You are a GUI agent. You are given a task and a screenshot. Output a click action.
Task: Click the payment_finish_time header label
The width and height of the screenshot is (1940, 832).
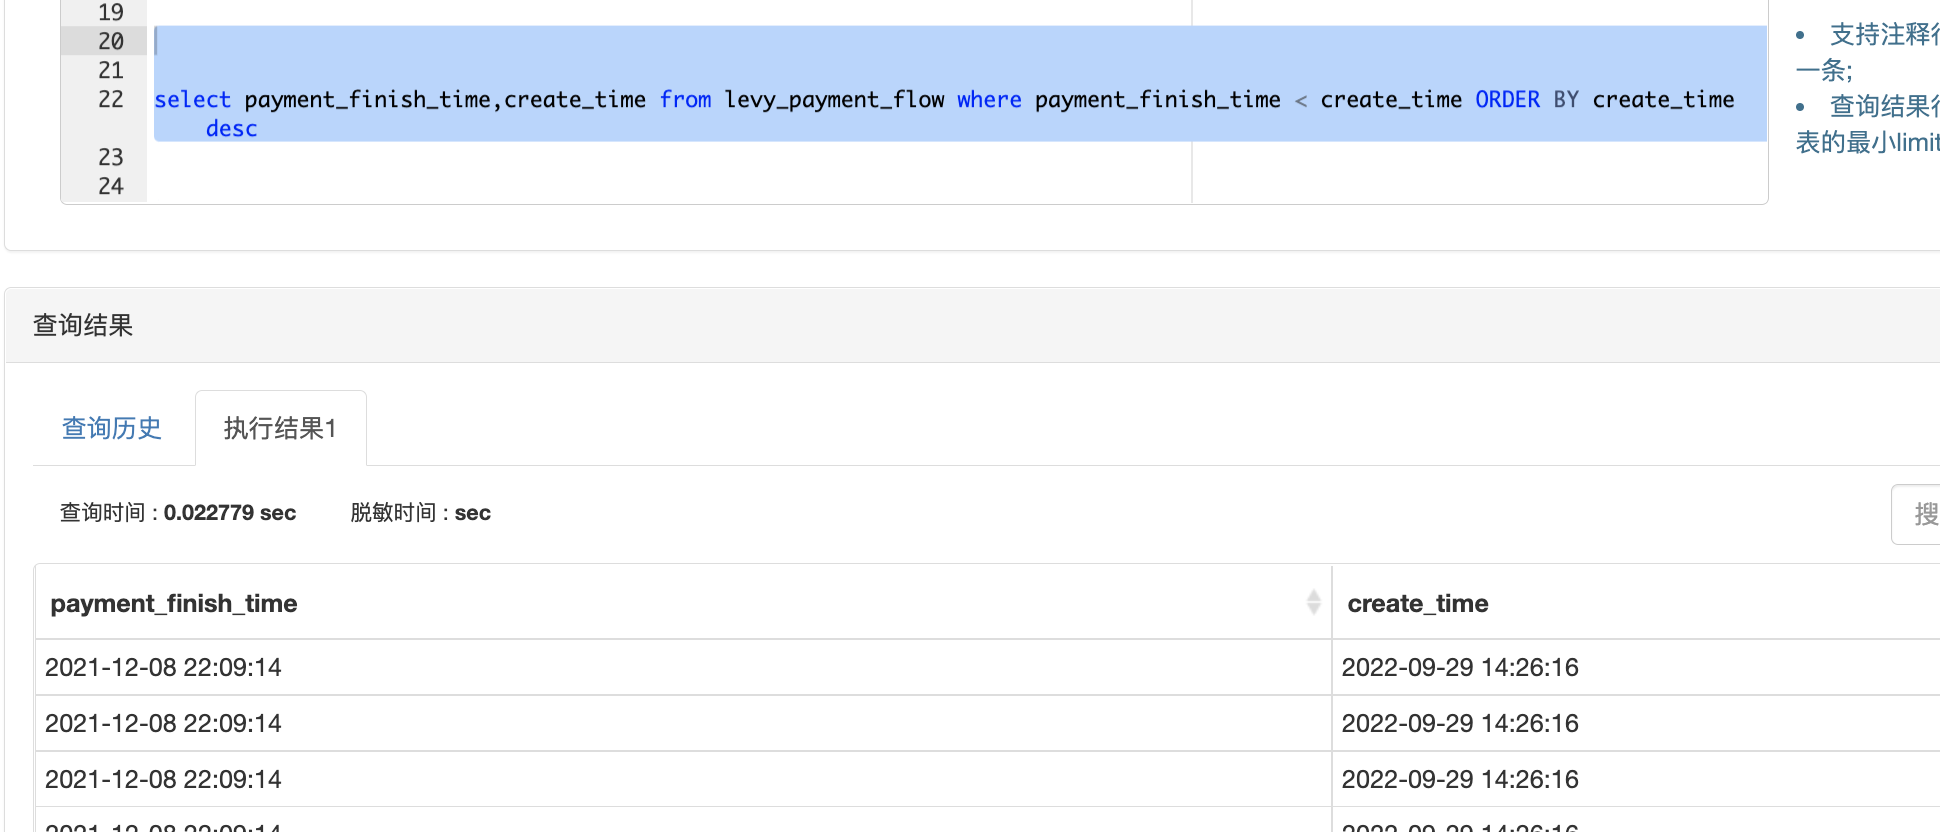pyautogui.click(x=174, y=604)
